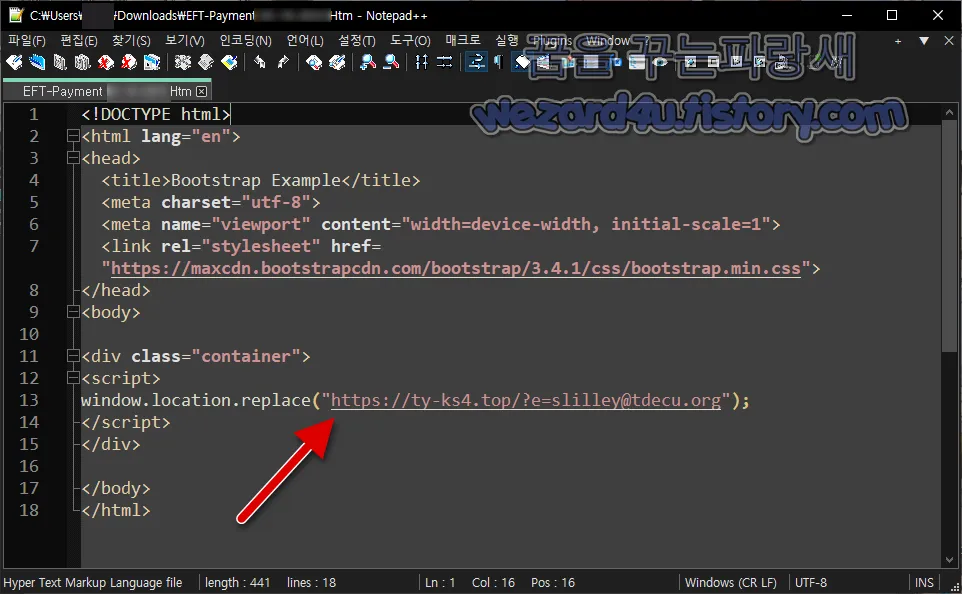This screenshot has height=594, width=962.
Task: Select the EFT-Payment document tab
Action: point(107,91)
